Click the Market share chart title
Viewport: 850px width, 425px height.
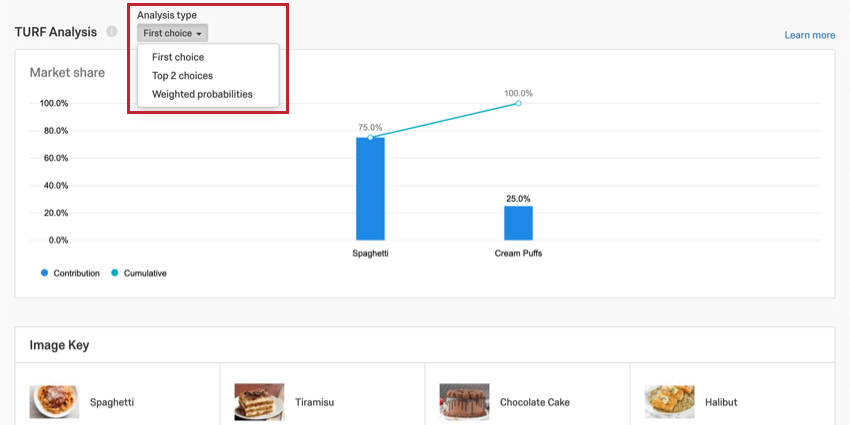point(67,73)
